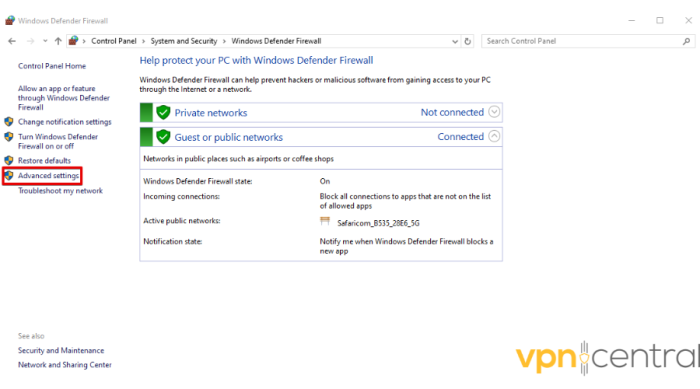Minimize the Windows Defender Firewall window
The height and width of the screenshot is (389, 700).
pos(632,21)
